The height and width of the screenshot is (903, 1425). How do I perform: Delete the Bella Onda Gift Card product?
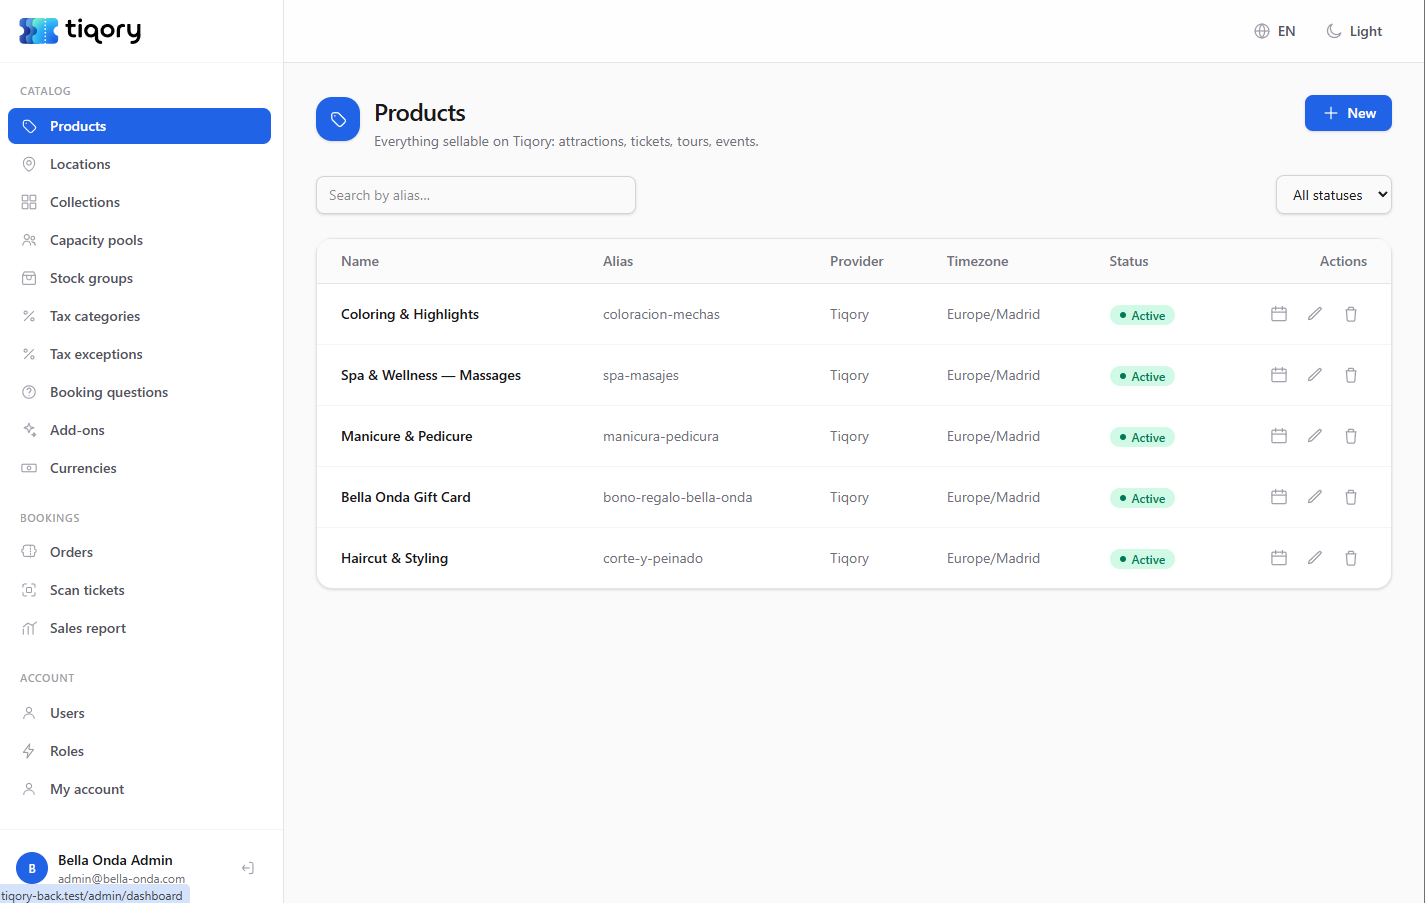click(1350, 497)
